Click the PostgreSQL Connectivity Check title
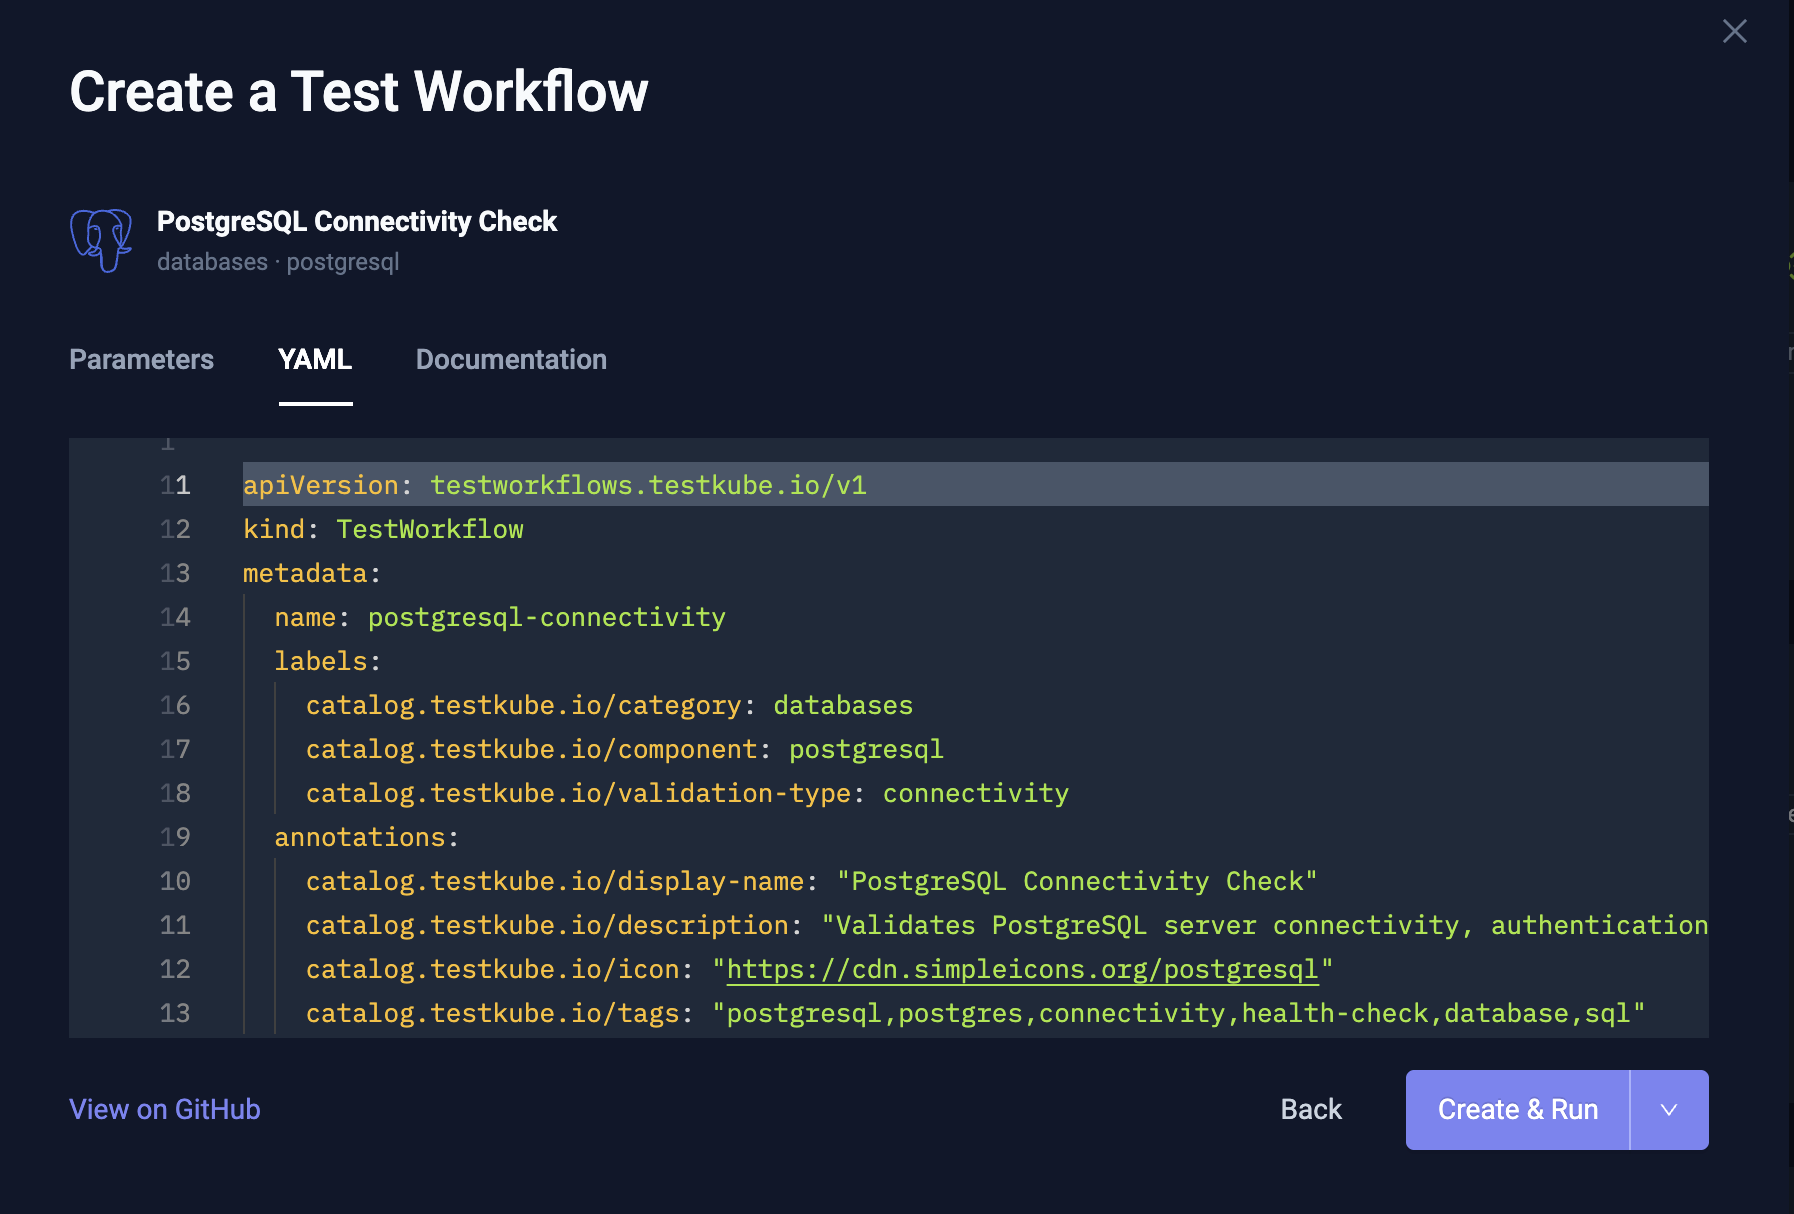The image size is (1794, 1214). pyautogui.click(x=357, y=221)
